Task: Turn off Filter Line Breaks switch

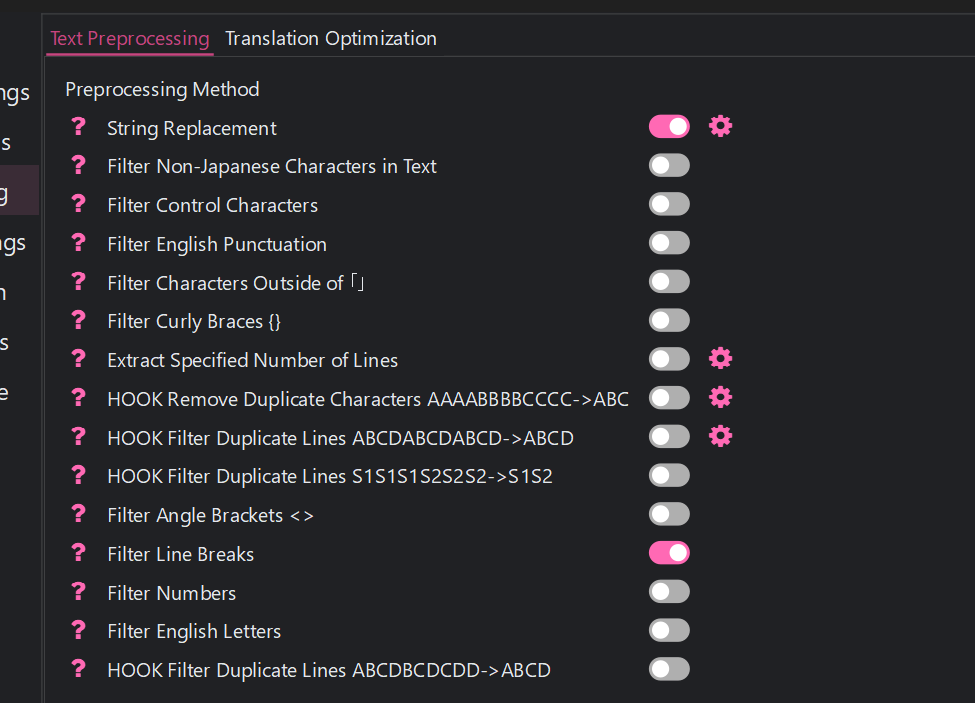Action: tap(669, 553)
